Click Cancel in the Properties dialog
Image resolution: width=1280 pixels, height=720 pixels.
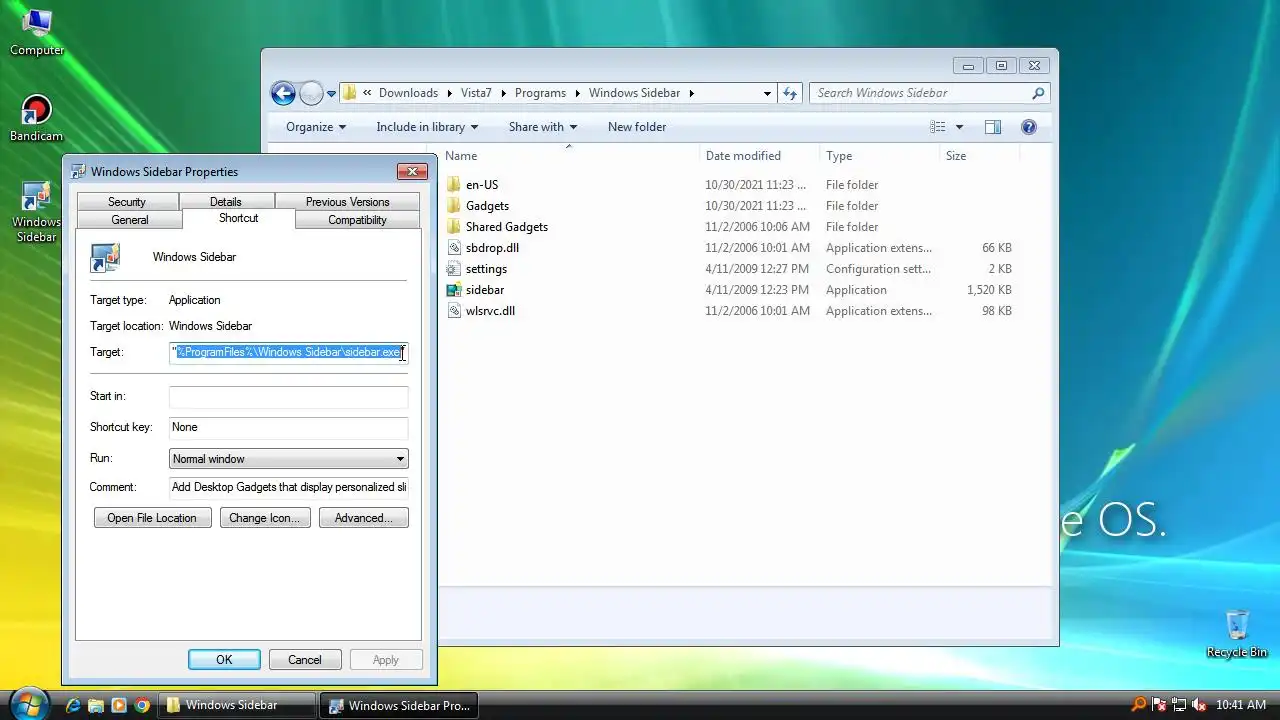click(x=305, y=660)
